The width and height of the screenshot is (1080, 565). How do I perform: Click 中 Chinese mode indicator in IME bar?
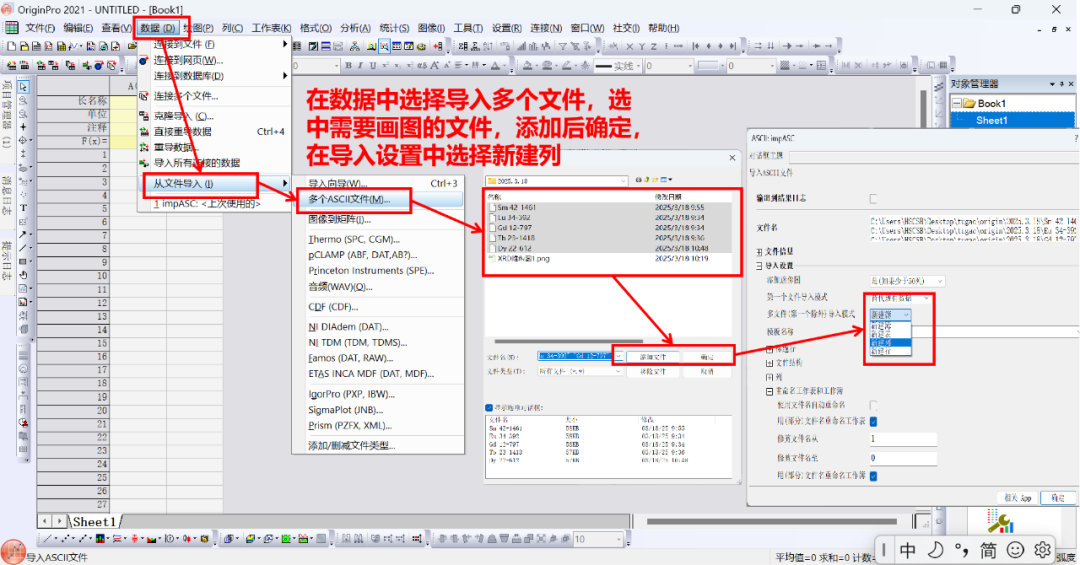(x=908, y=550)
